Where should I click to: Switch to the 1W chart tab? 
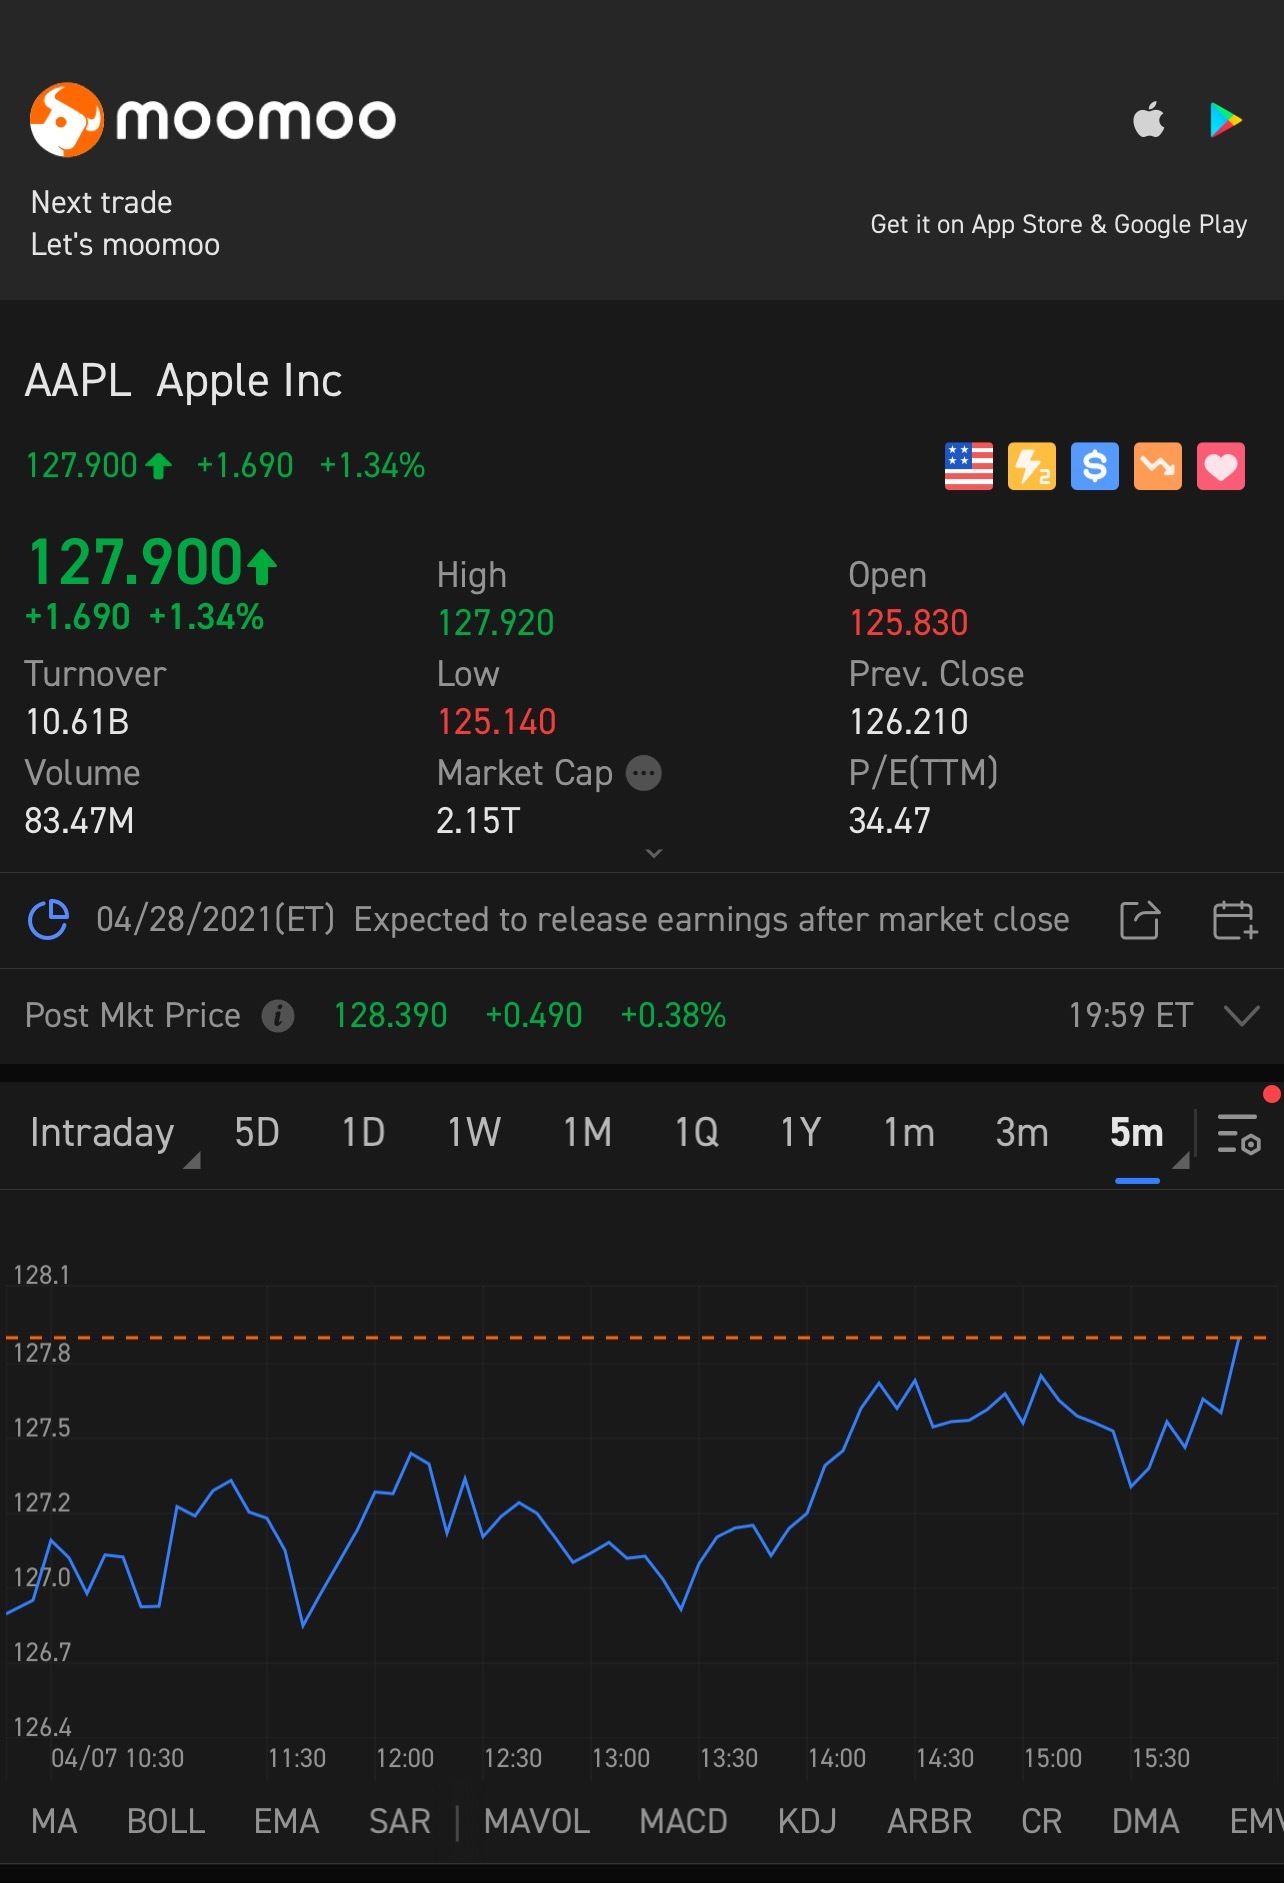coord(474,1133)
